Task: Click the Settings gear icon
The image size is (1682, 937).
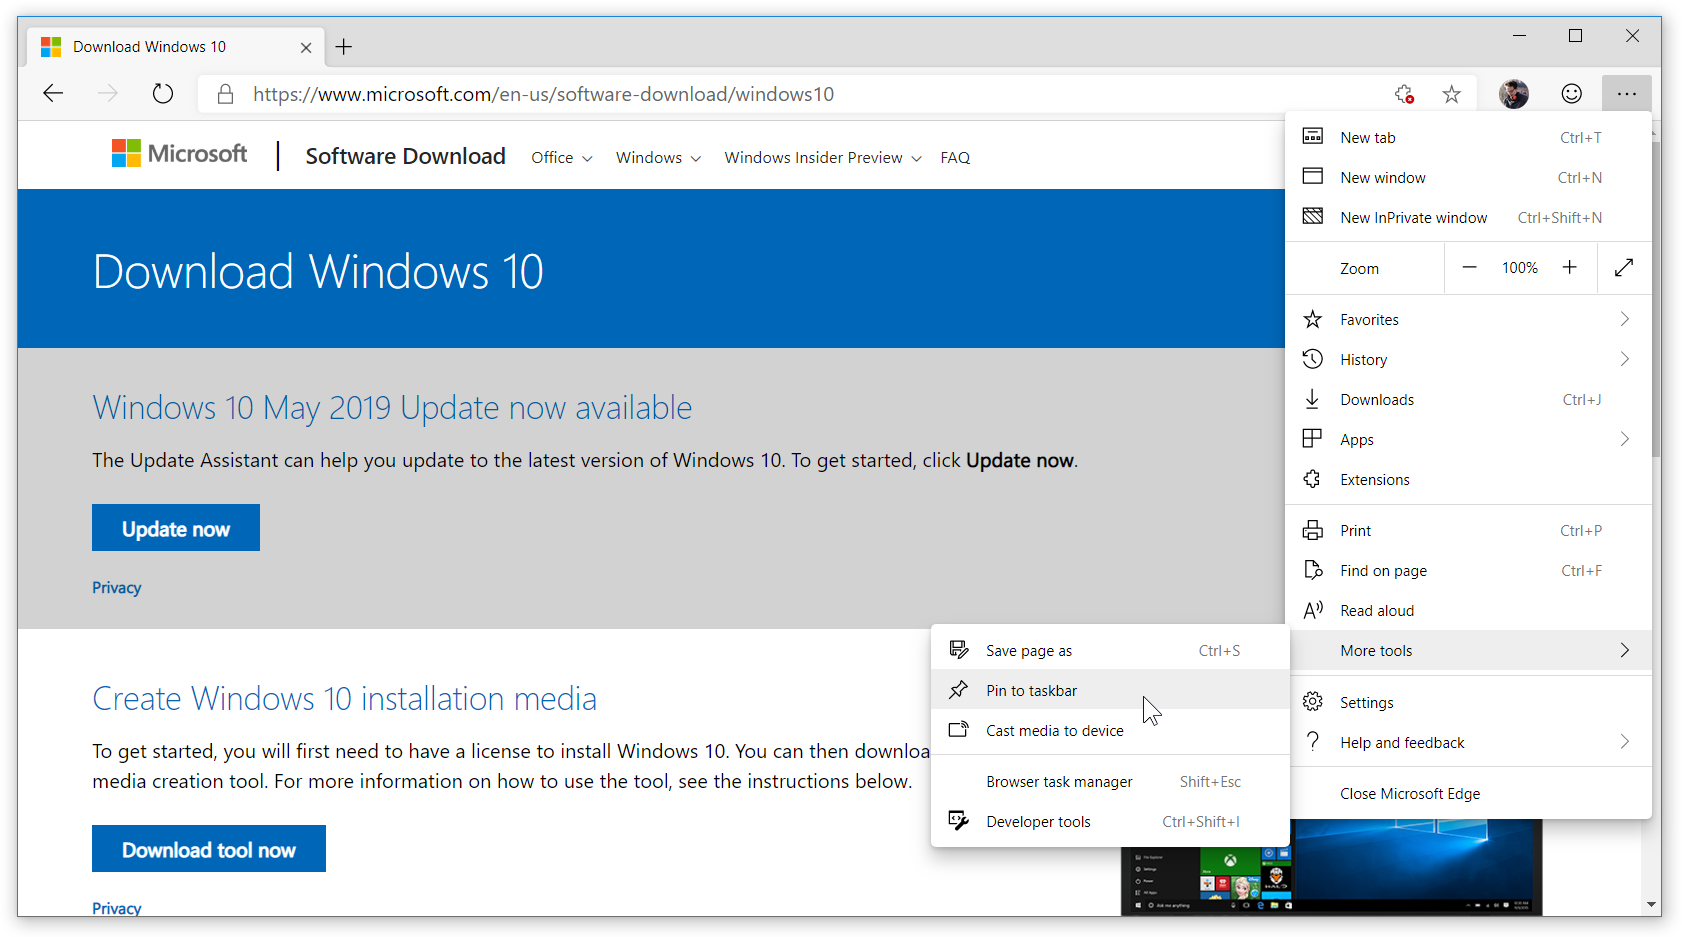Action: pyautogui.click(x=1313, y=702)
